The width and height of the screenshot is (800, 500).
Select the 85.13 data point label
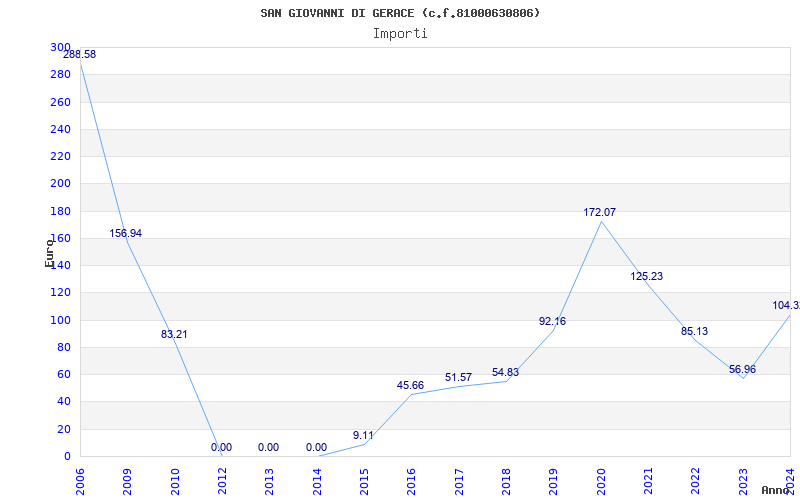(694, 331)
